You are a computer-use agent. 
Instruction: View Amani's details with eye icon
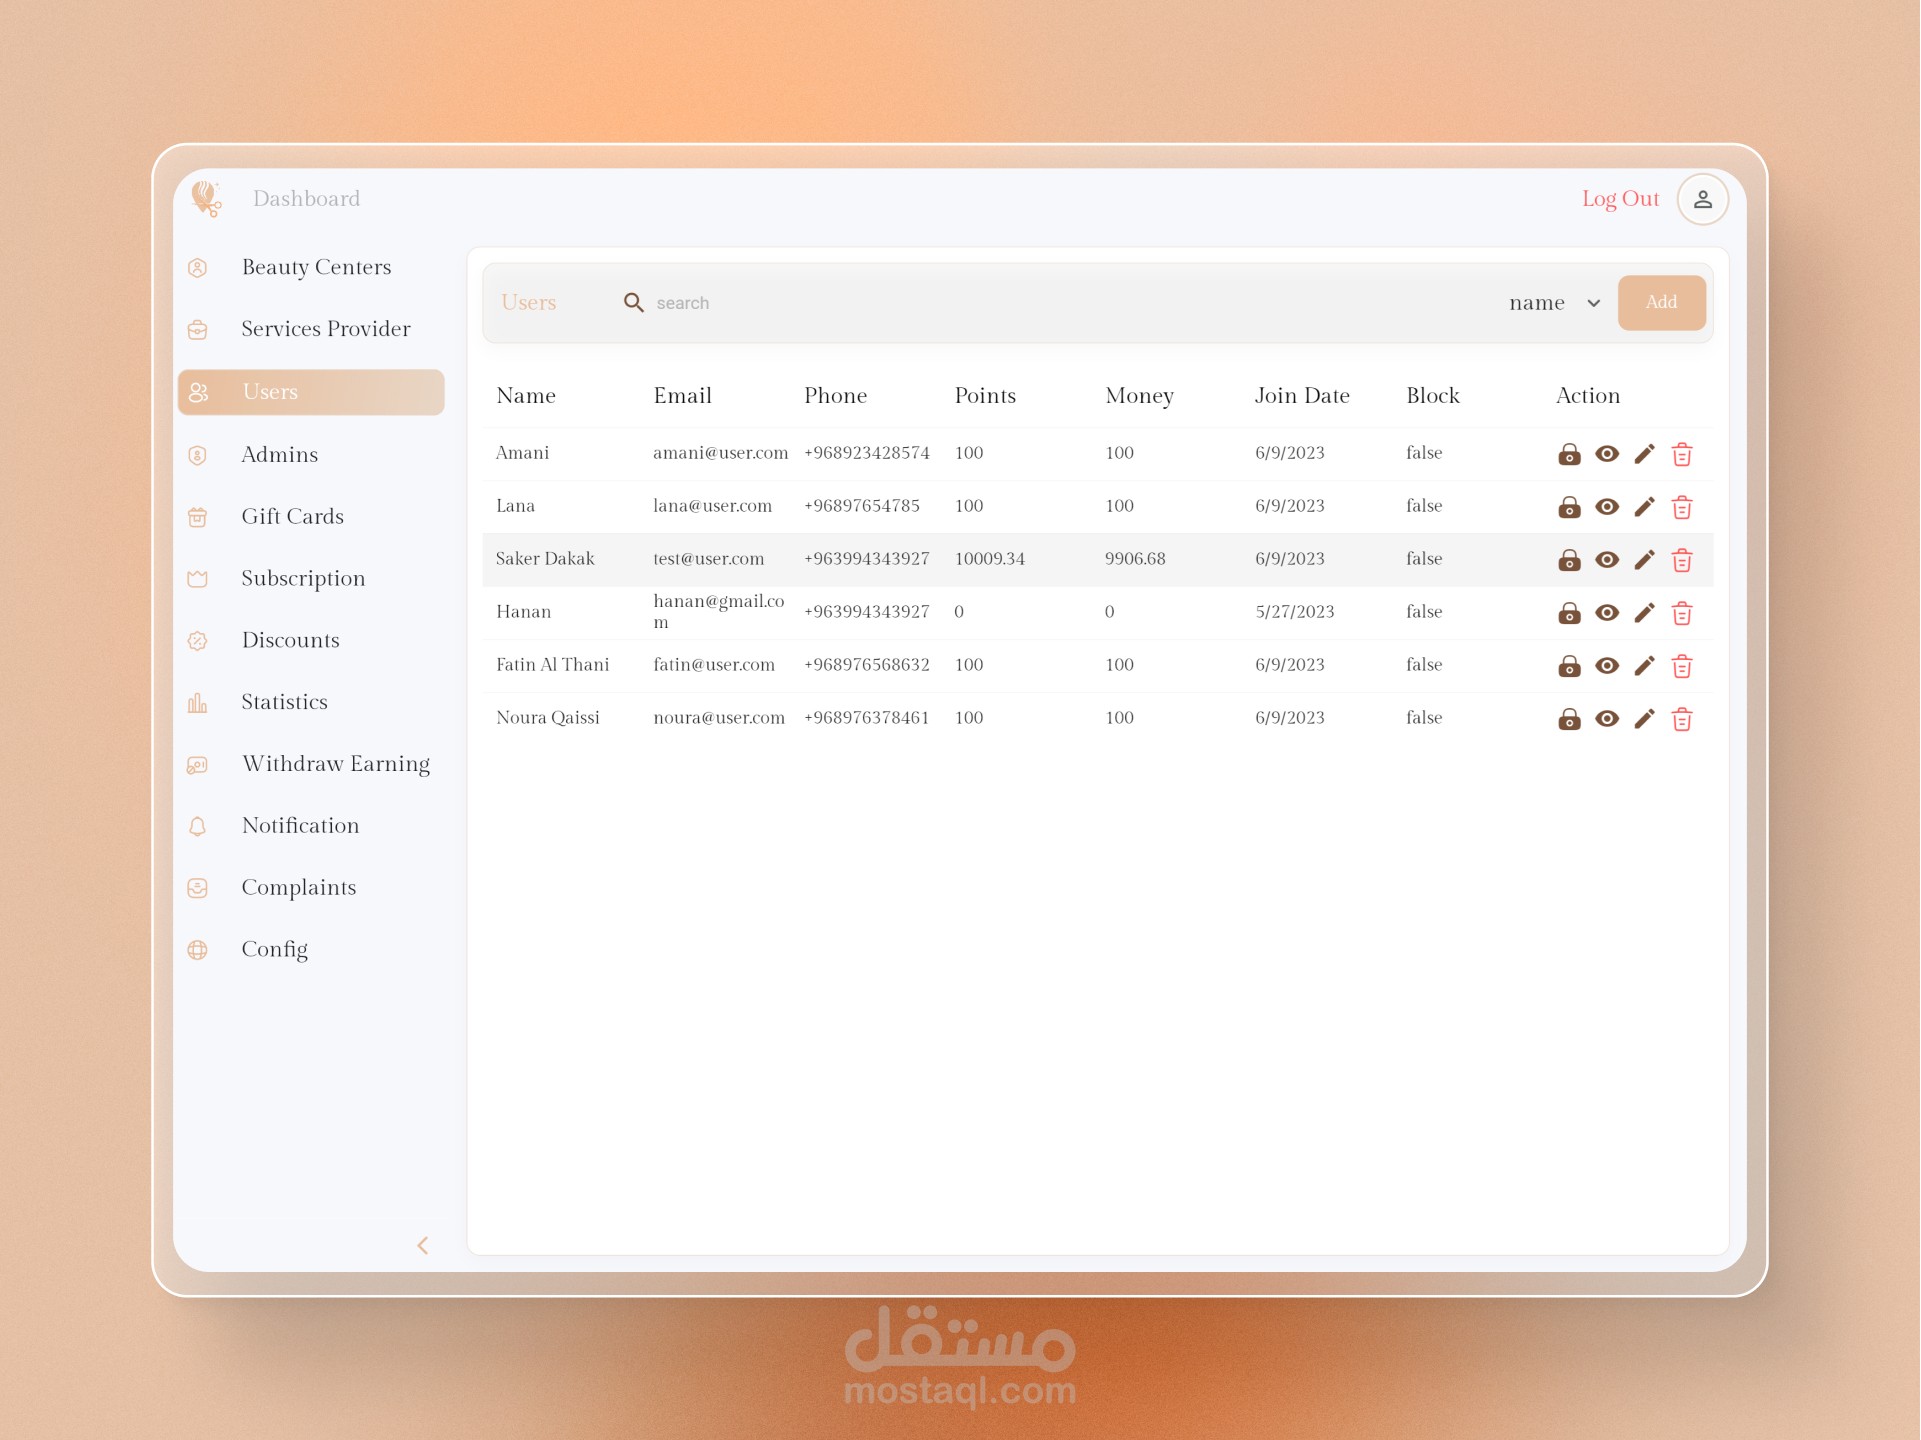(1607, 454)
